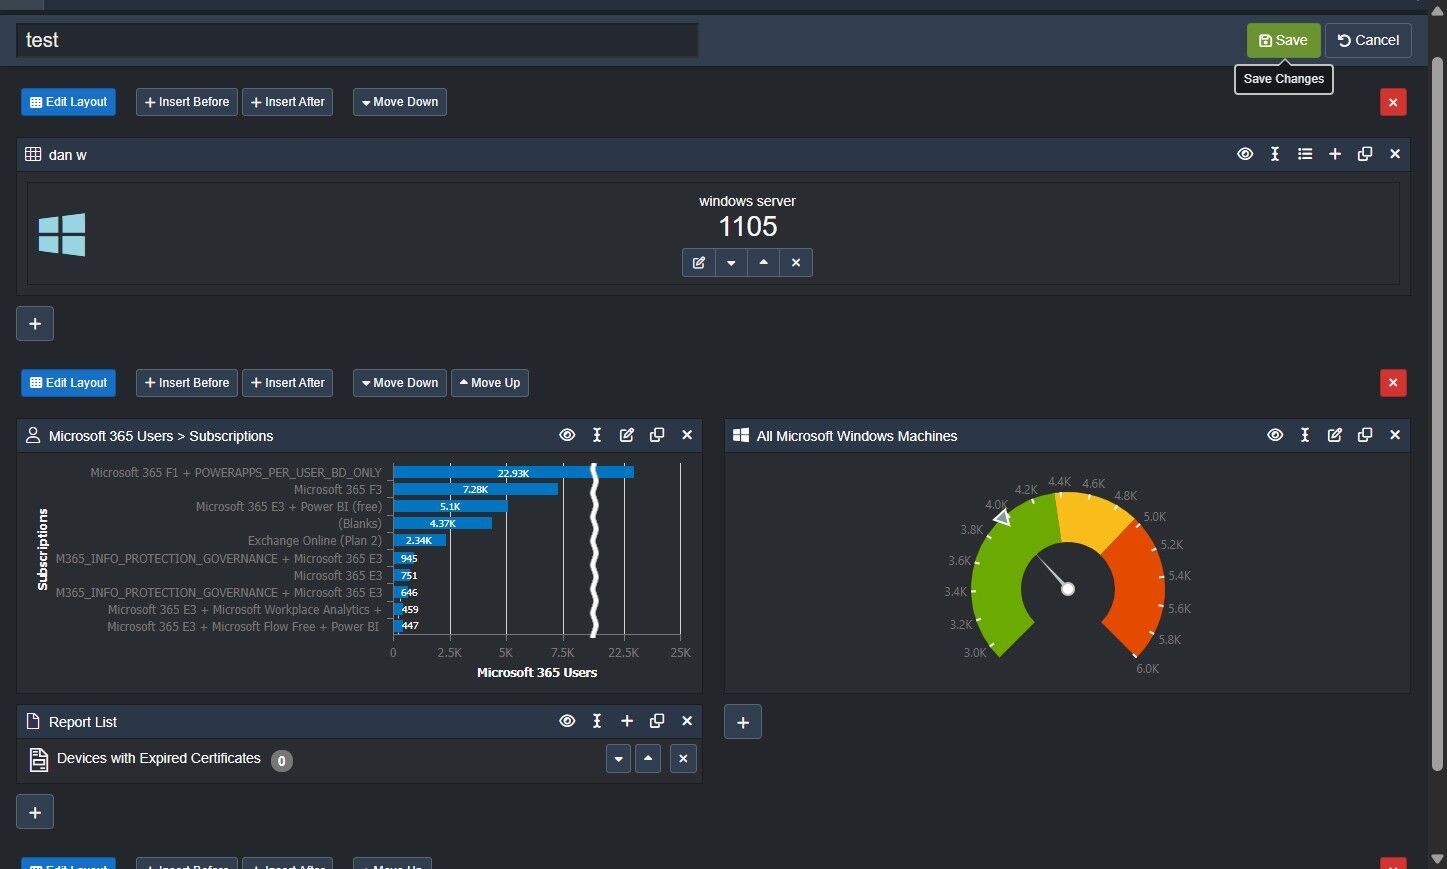Click the list icon in dan w panel header
This screenshot has width=1447, height=869.
click(x=1305, y=154)
